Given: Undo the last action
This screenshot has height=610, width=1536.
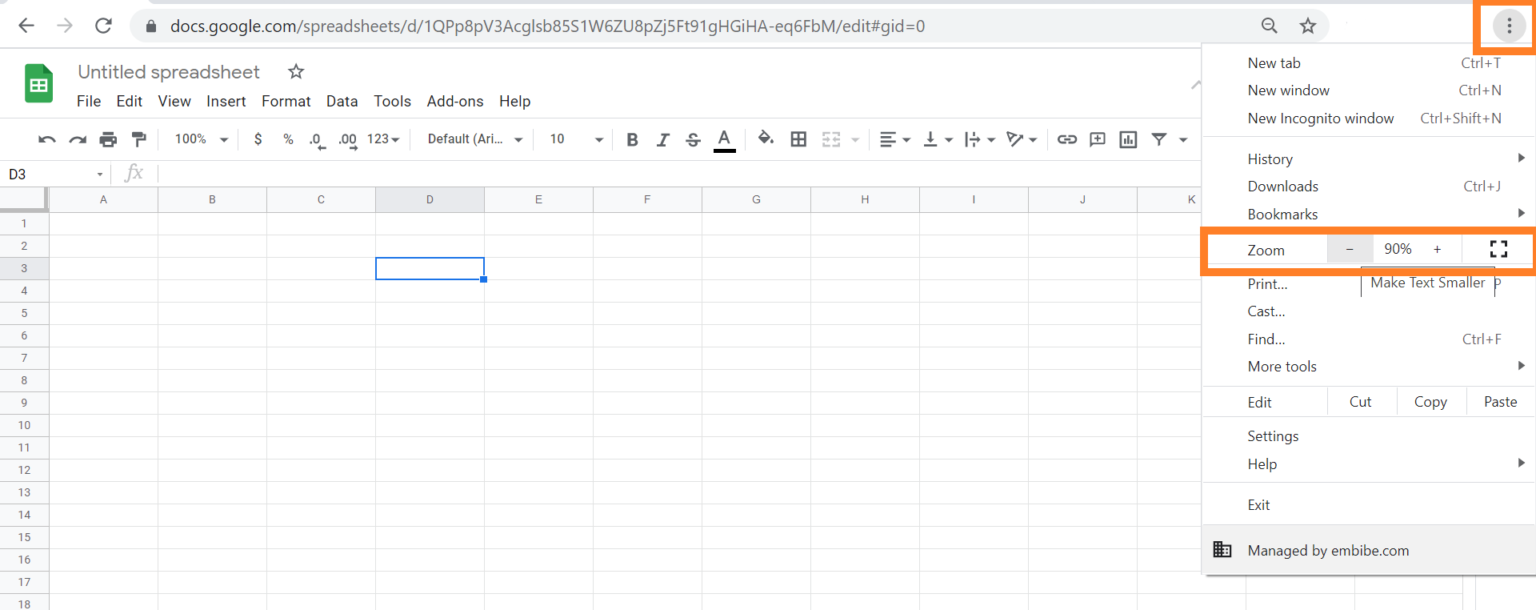Looking at the screenshot, I should pos(47,139).
